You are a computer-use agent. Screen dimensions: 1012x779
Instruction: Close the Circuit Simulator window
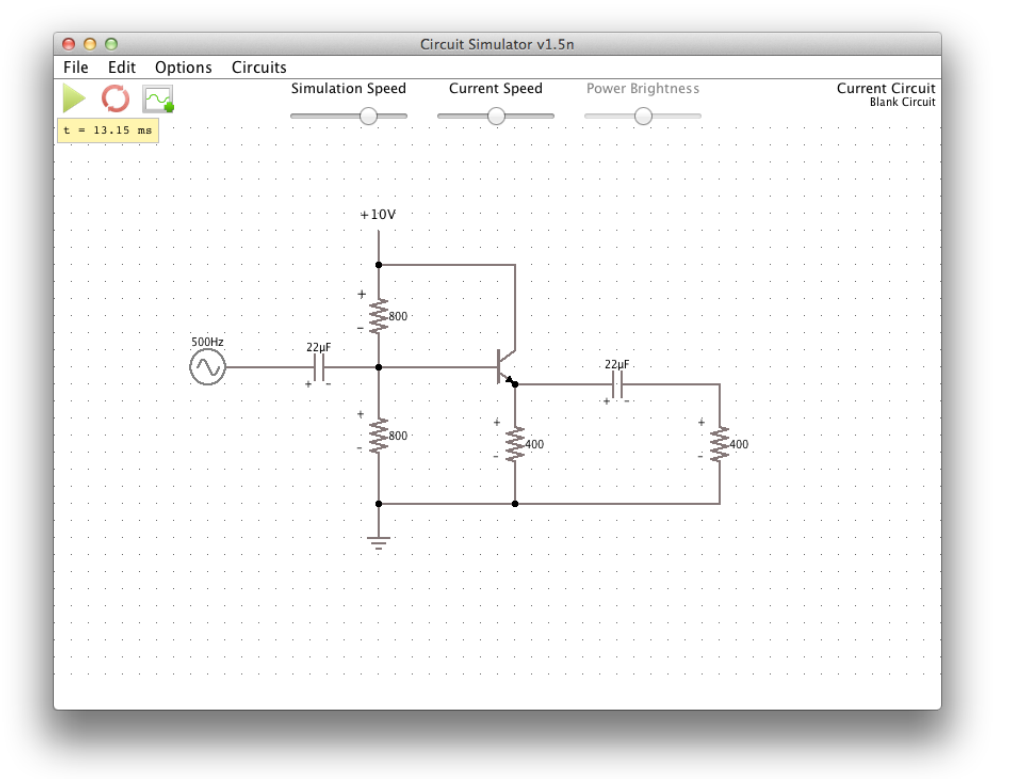[x=68, y=44]
